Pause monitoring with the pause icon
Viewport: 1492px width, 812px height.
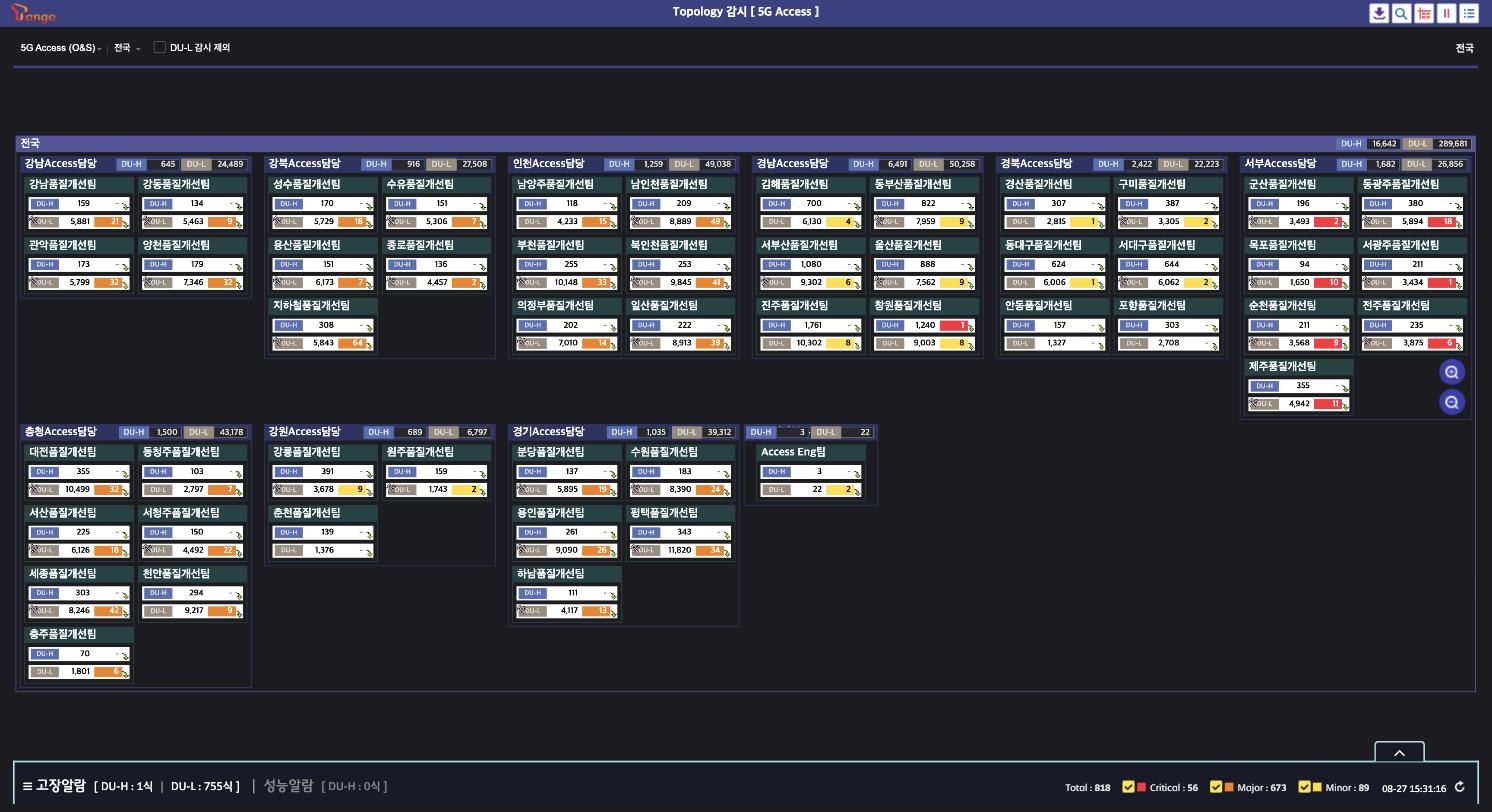coord(1446,13)
